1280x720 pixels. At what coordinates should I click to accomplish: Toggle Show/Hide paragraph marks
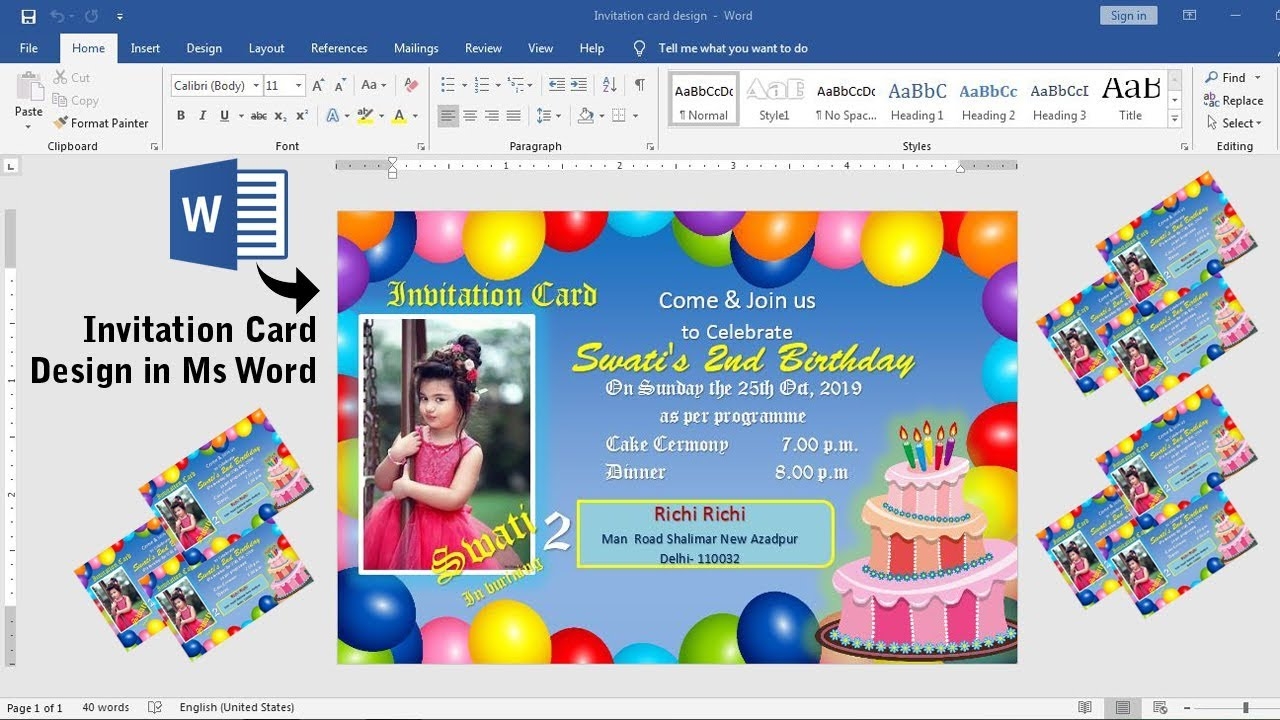pos(639,85)
